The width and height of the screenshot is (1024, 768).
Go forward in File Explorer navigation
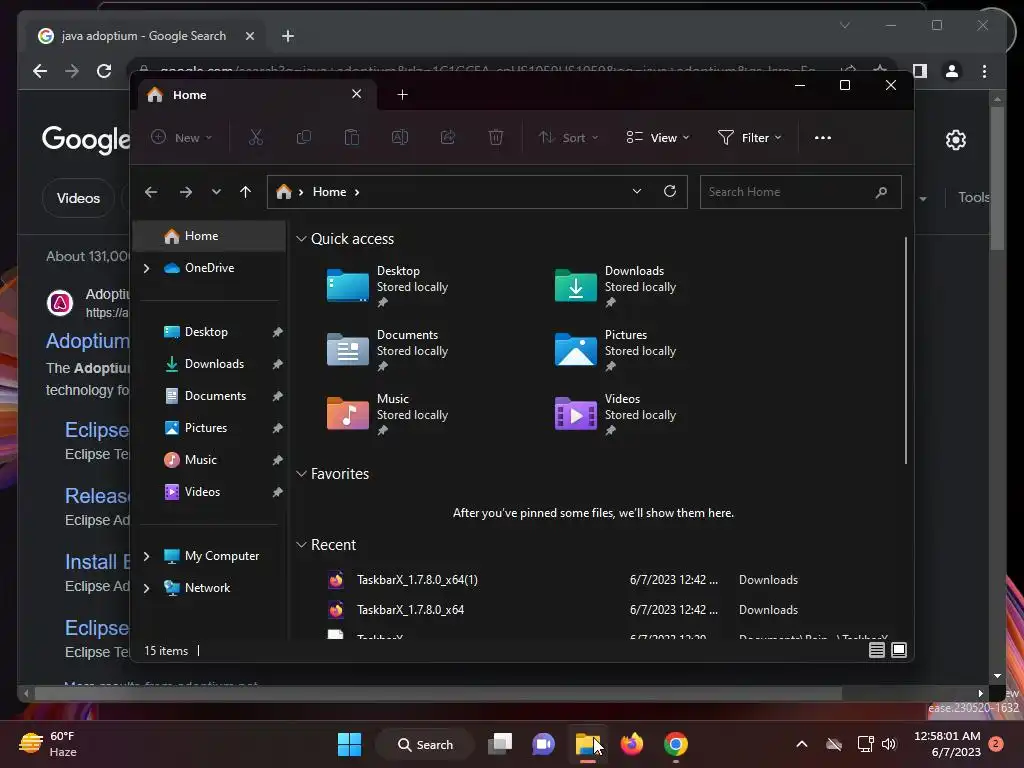coord(185,192)
